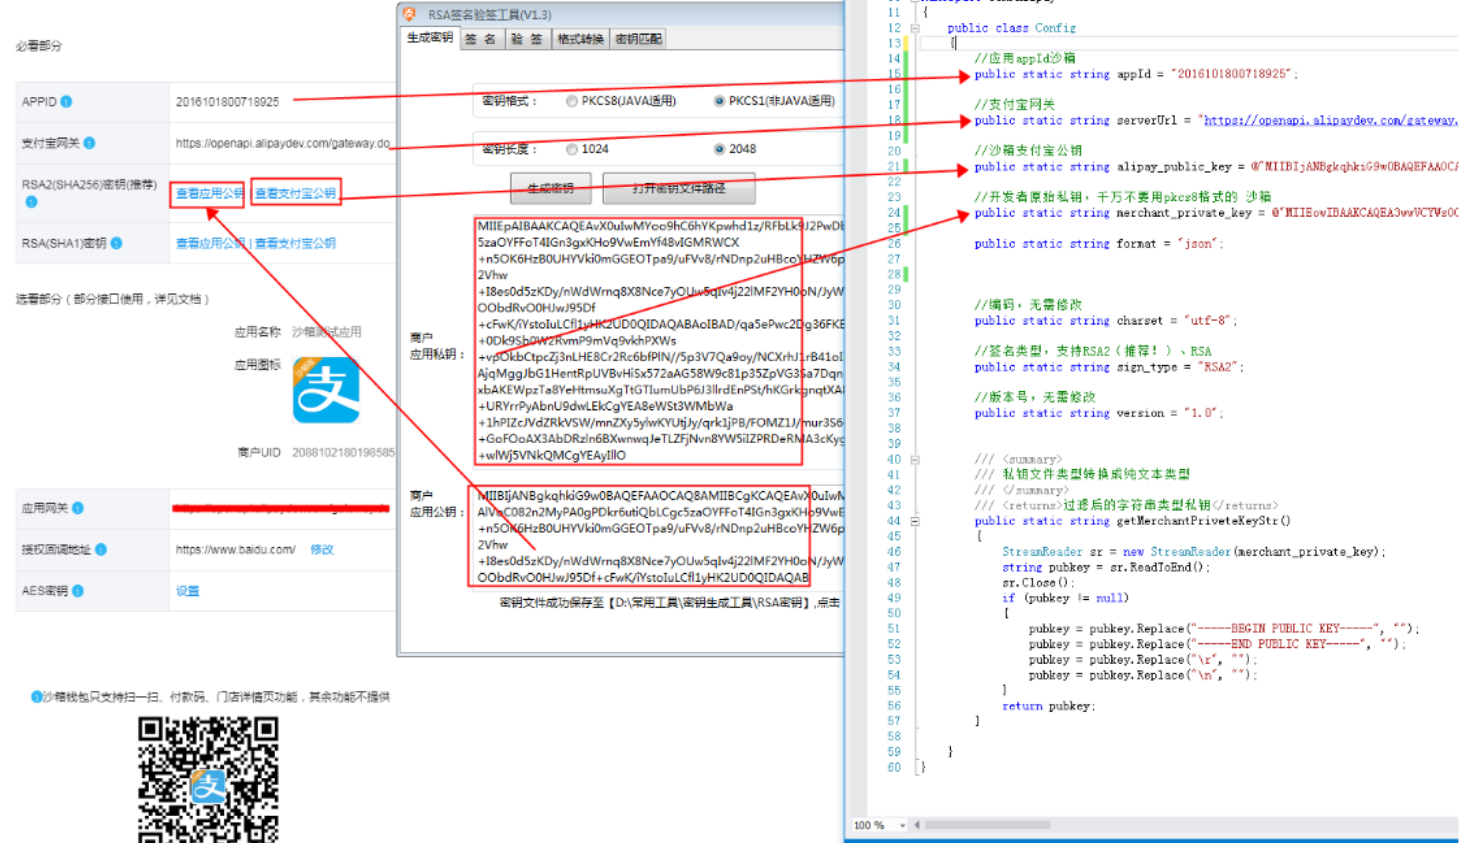Click the format = "json" code line

[1099, 244]
